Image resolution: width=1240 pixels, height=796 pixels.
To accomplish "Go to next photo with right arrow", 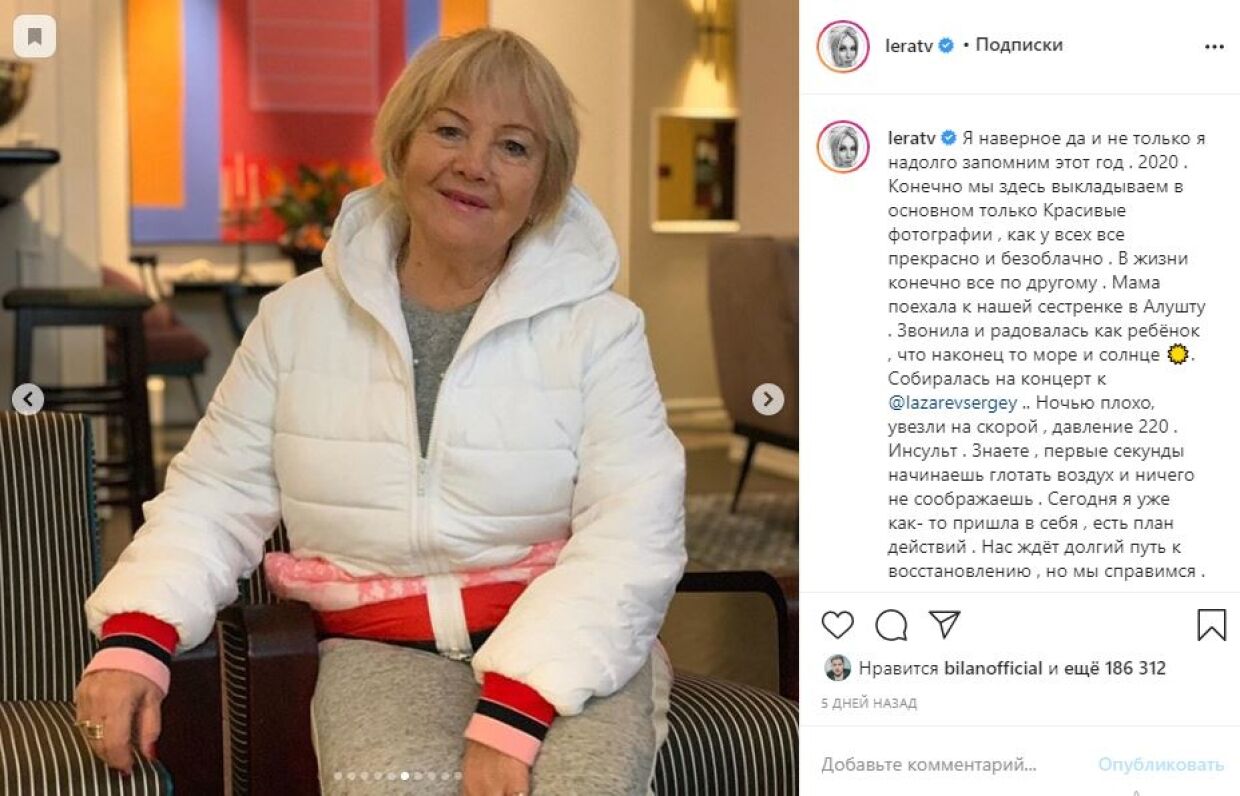I will pos(768,399).
